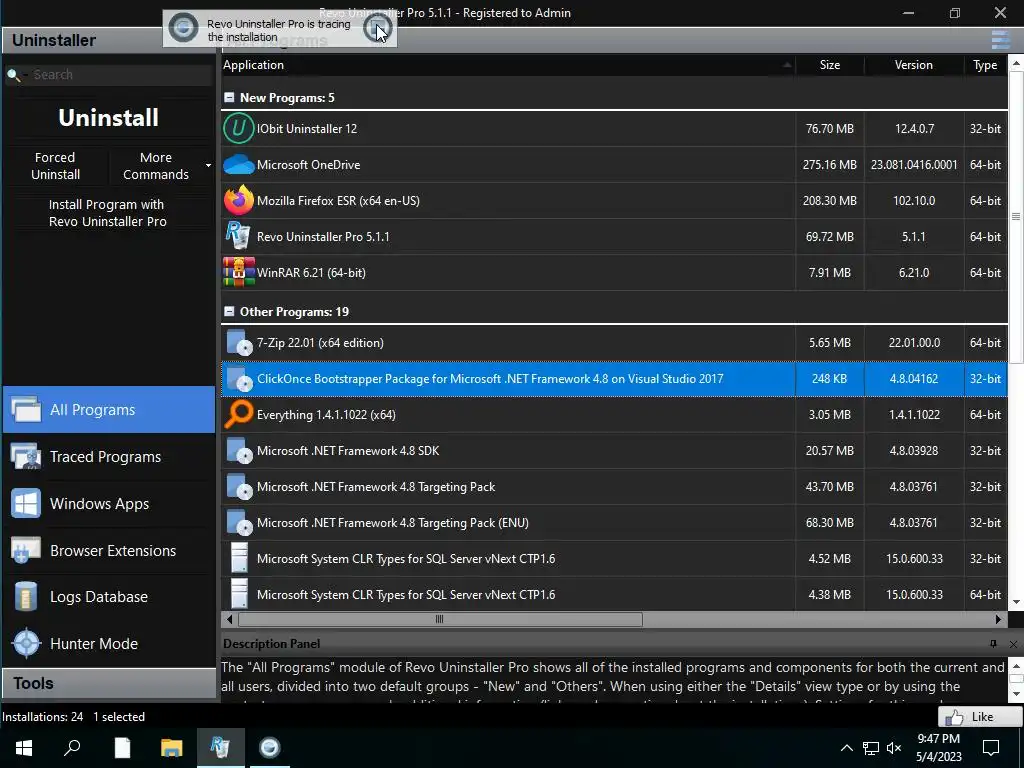Click the Microsoft OneDrive cloud icon
The height and width of the screenshot is (768, 1024).
pyautogui.click(x=238, y=165)
